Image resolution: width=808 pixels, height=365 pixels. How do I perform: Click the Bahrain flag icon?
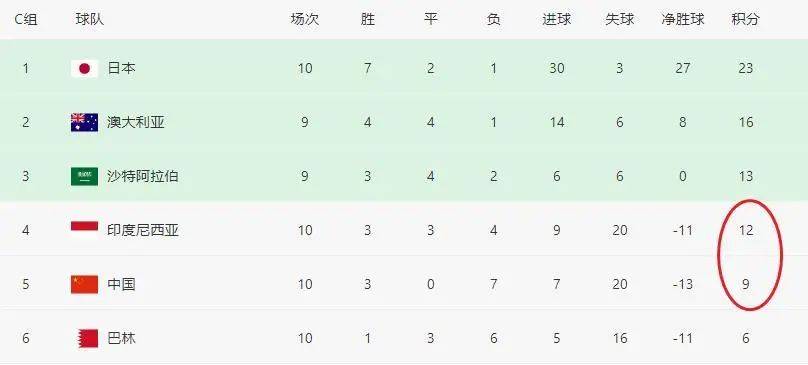tap(88, 339)
